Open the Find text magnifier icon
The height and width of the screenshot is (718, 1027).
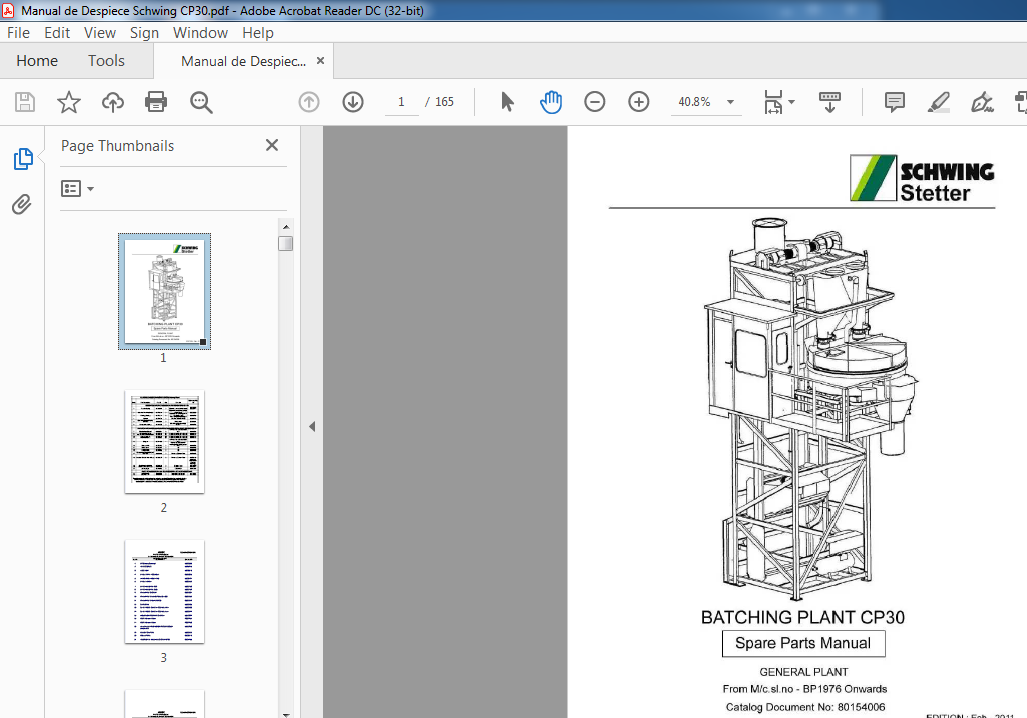coord(201,102)
